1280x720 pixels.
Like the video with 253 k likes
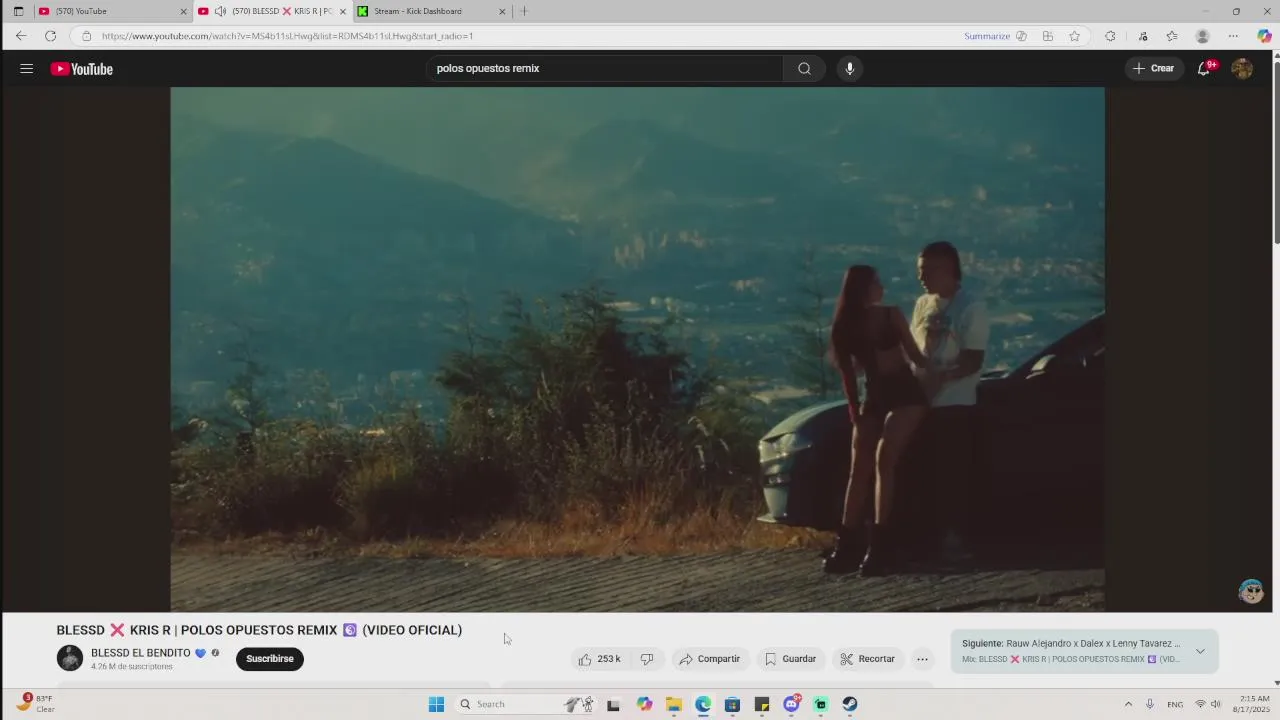[x=599, y=659]
